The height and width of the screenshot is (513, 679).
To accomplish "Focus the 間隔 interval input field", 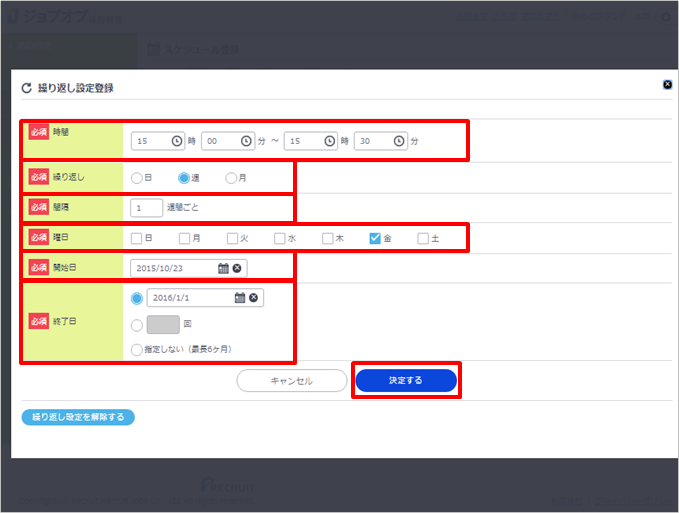I will [x=146, y=208].
